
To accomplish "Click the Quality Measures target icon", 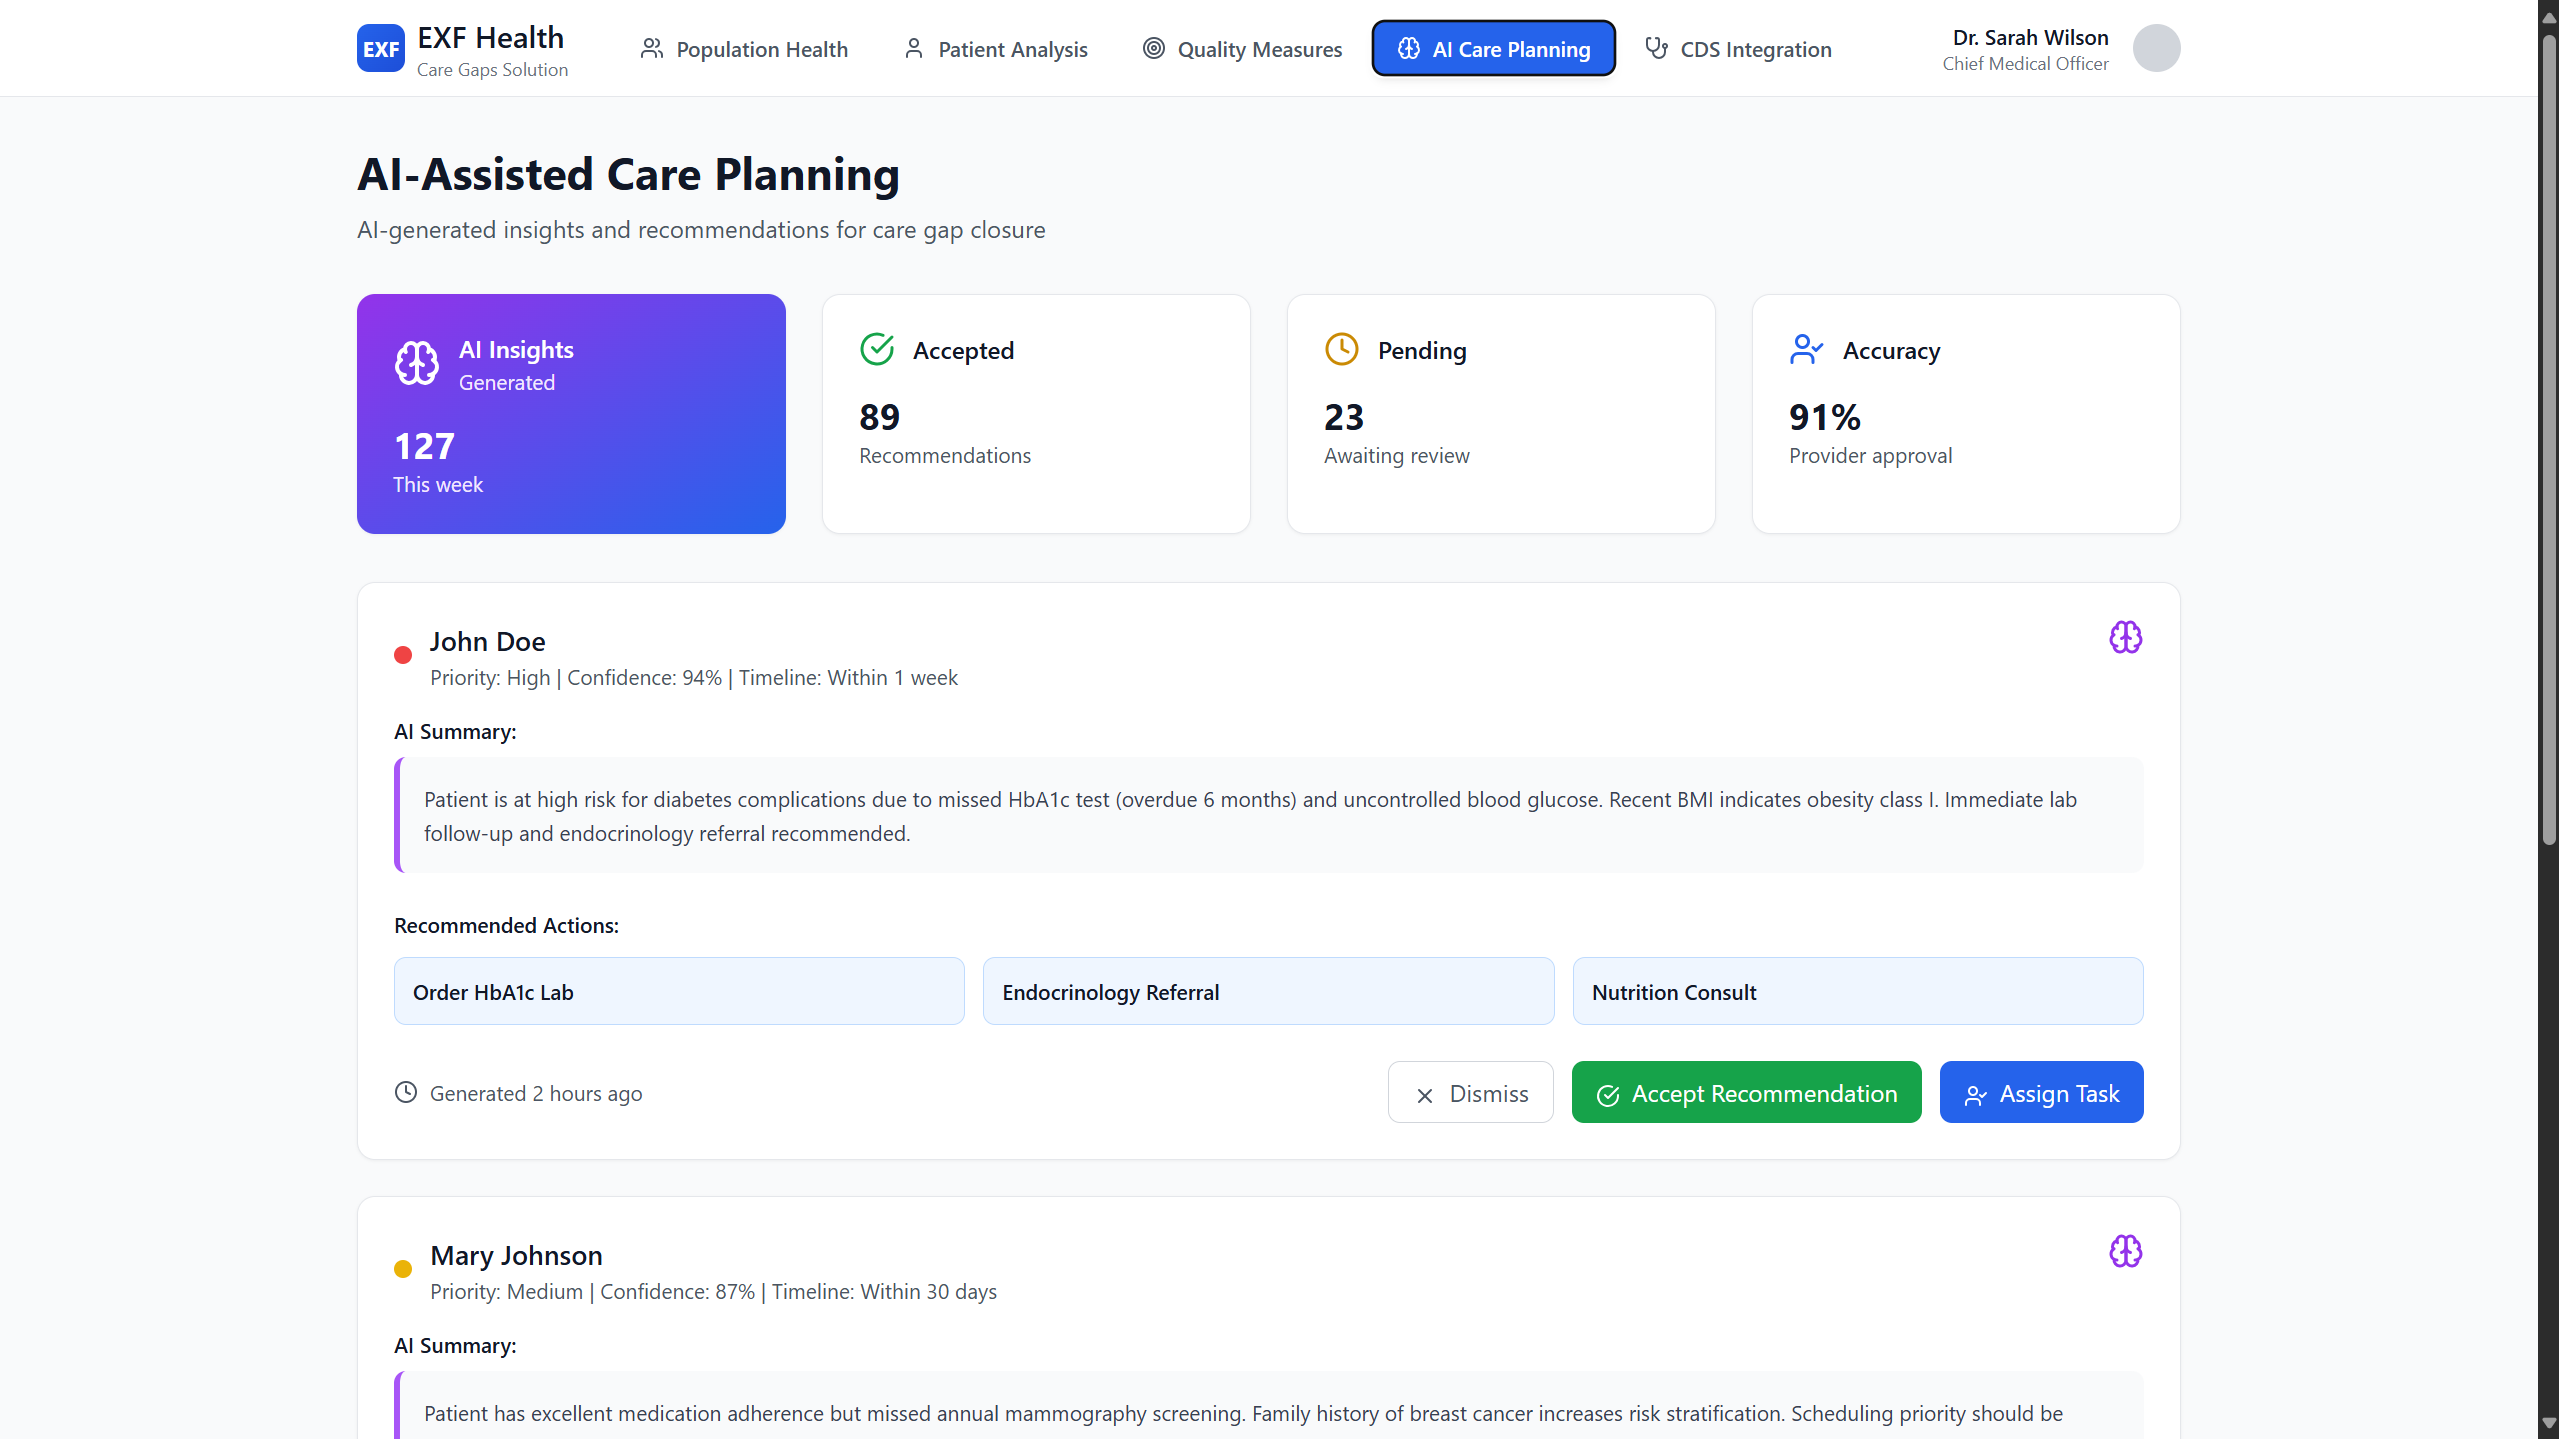I will click(x=1154, y=48).
